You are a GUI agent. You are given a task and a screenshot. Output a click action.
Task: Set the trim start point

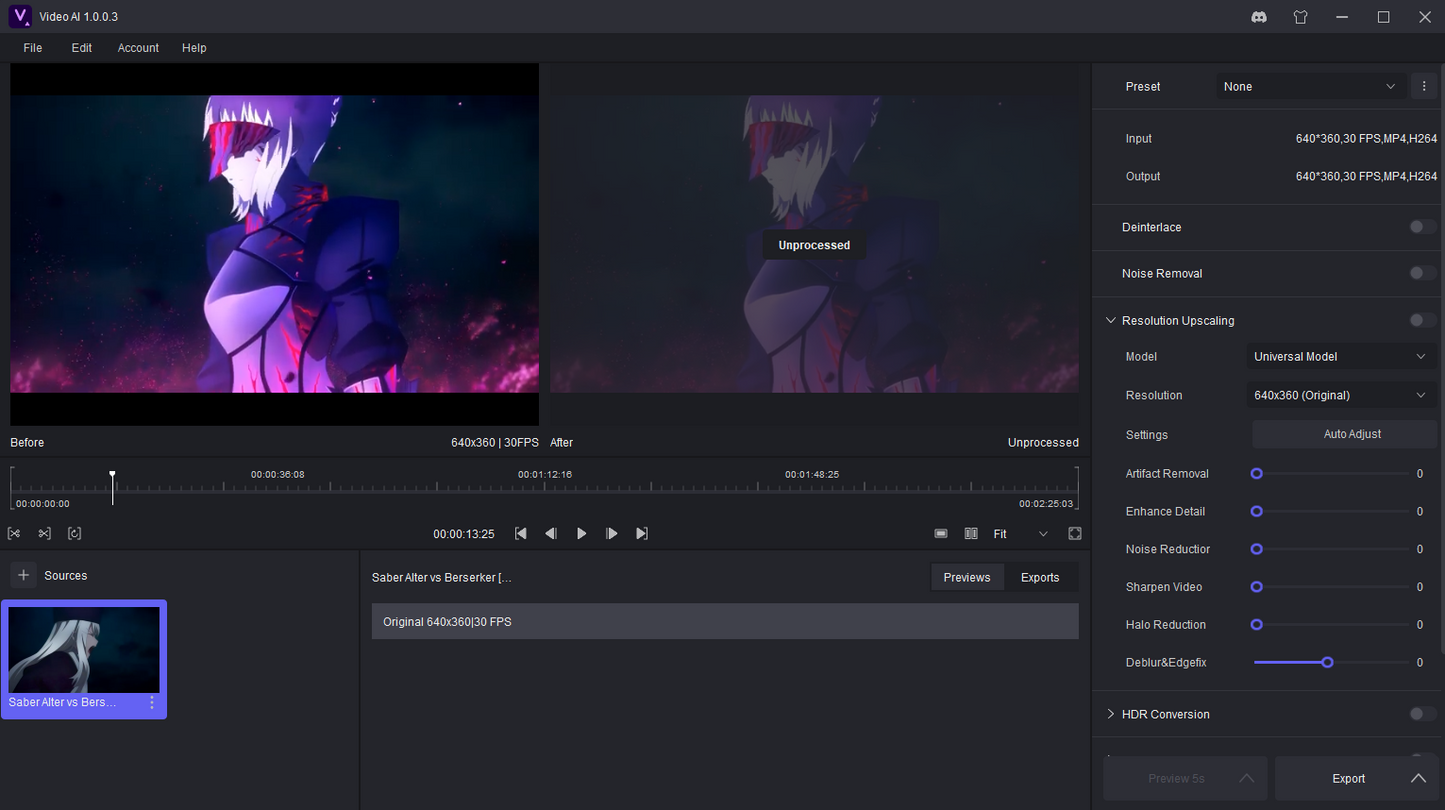point(14,534)
